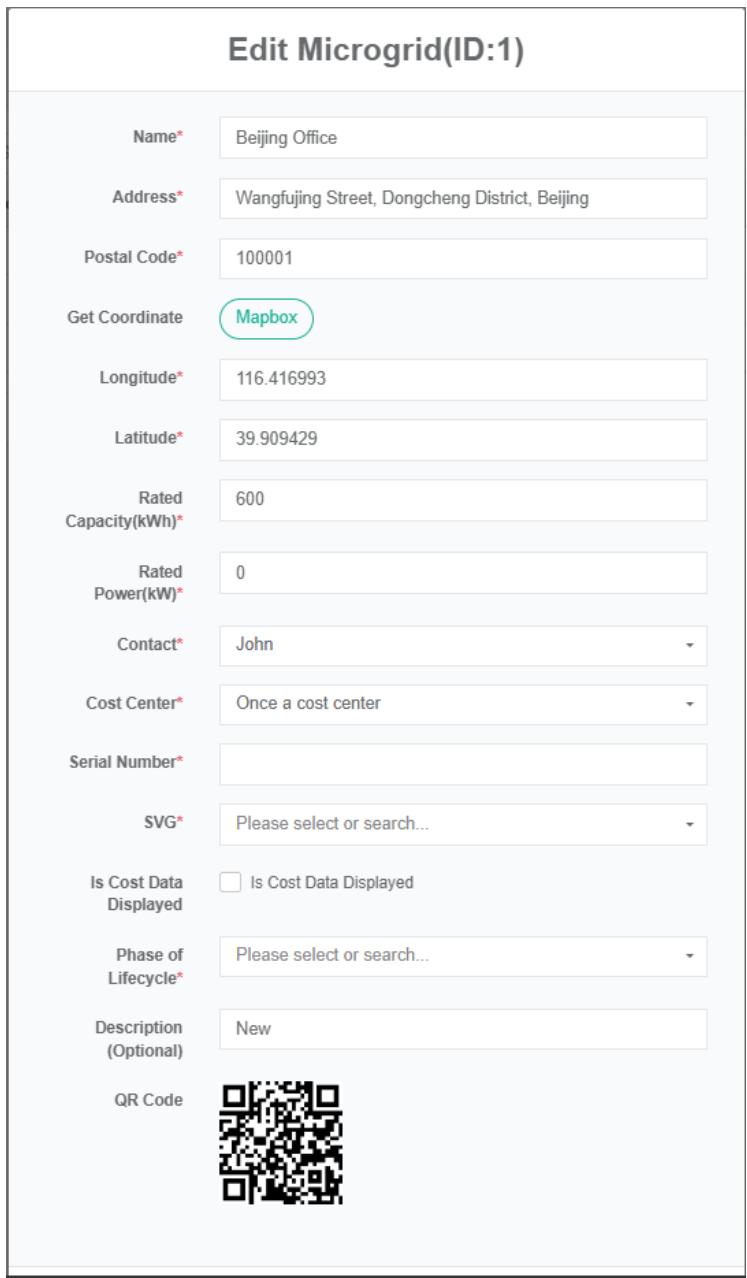747x1278 pixels.
Task: Expand the Phase of Lifecycle dropdown
Action: 450,956
